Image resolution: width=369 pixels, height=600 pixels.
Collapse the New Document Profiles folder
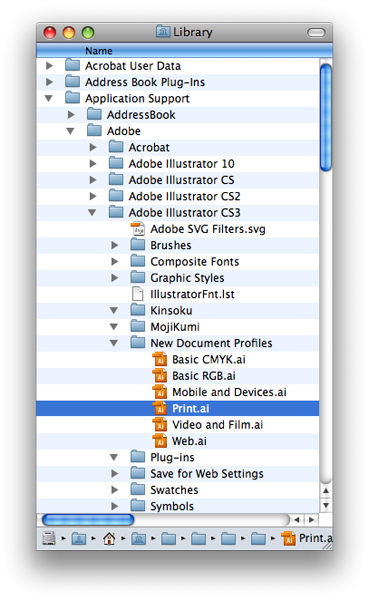pos(114,343)
